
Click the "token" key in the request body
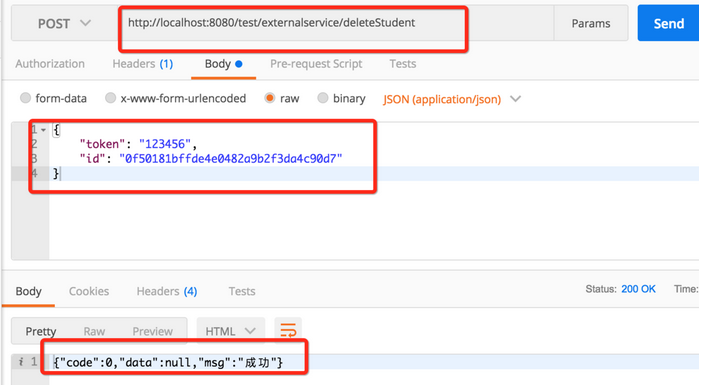[102, 144]
